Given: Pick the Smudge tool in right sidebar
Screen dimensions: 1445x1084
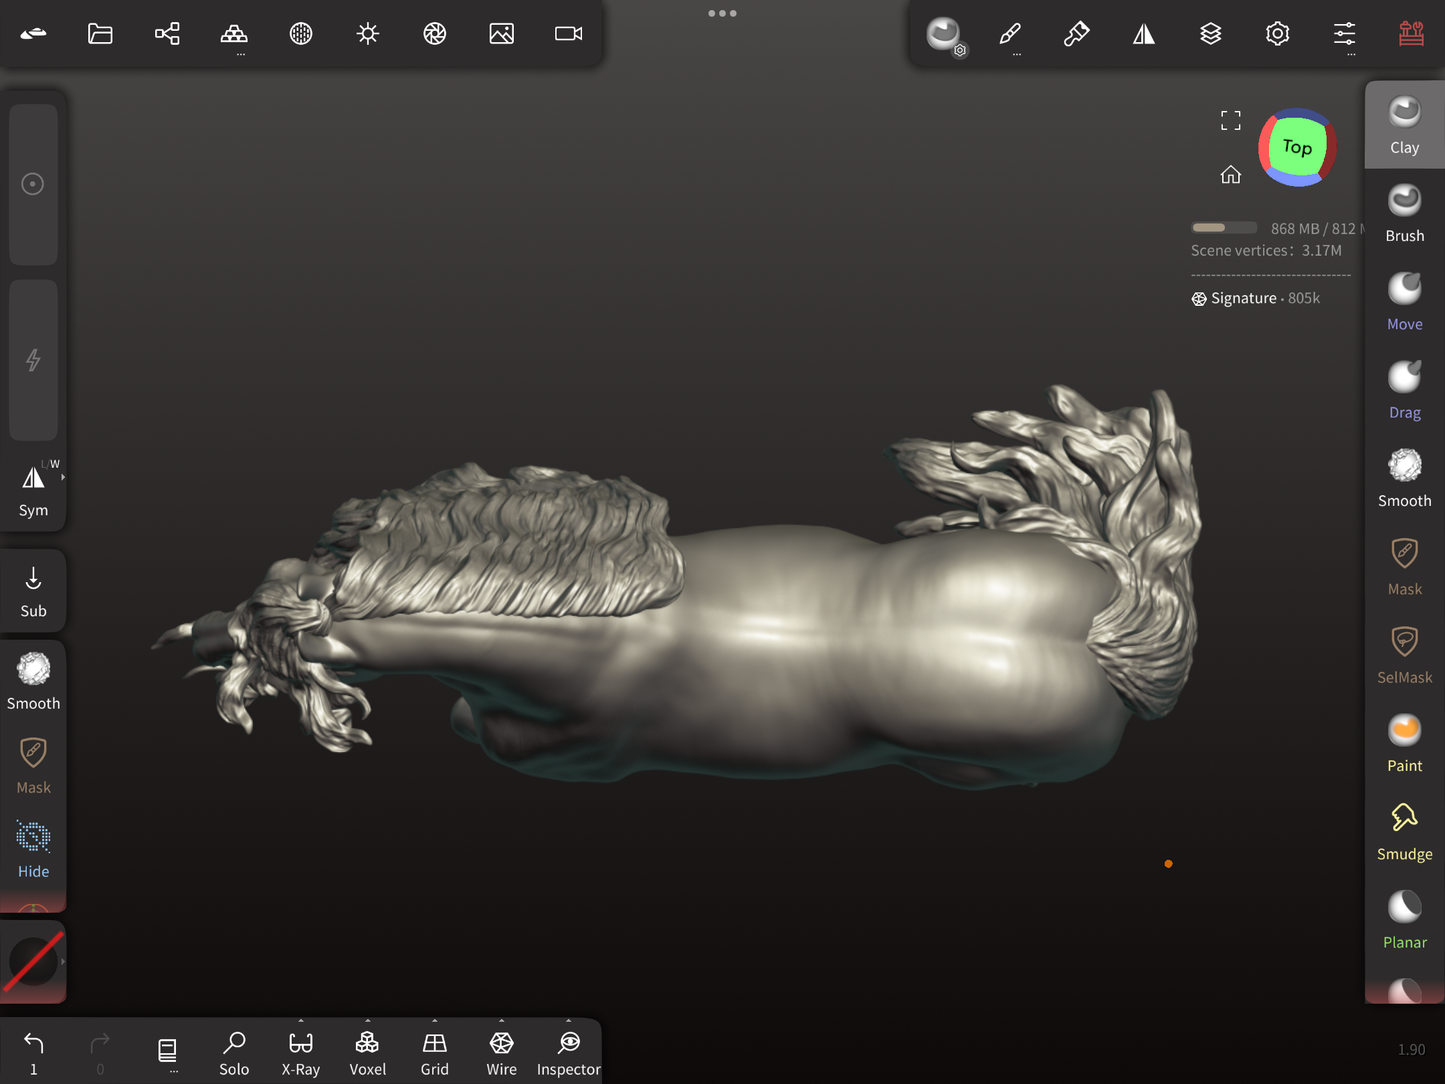Looking at the screenshot, I should [1404, 831].
